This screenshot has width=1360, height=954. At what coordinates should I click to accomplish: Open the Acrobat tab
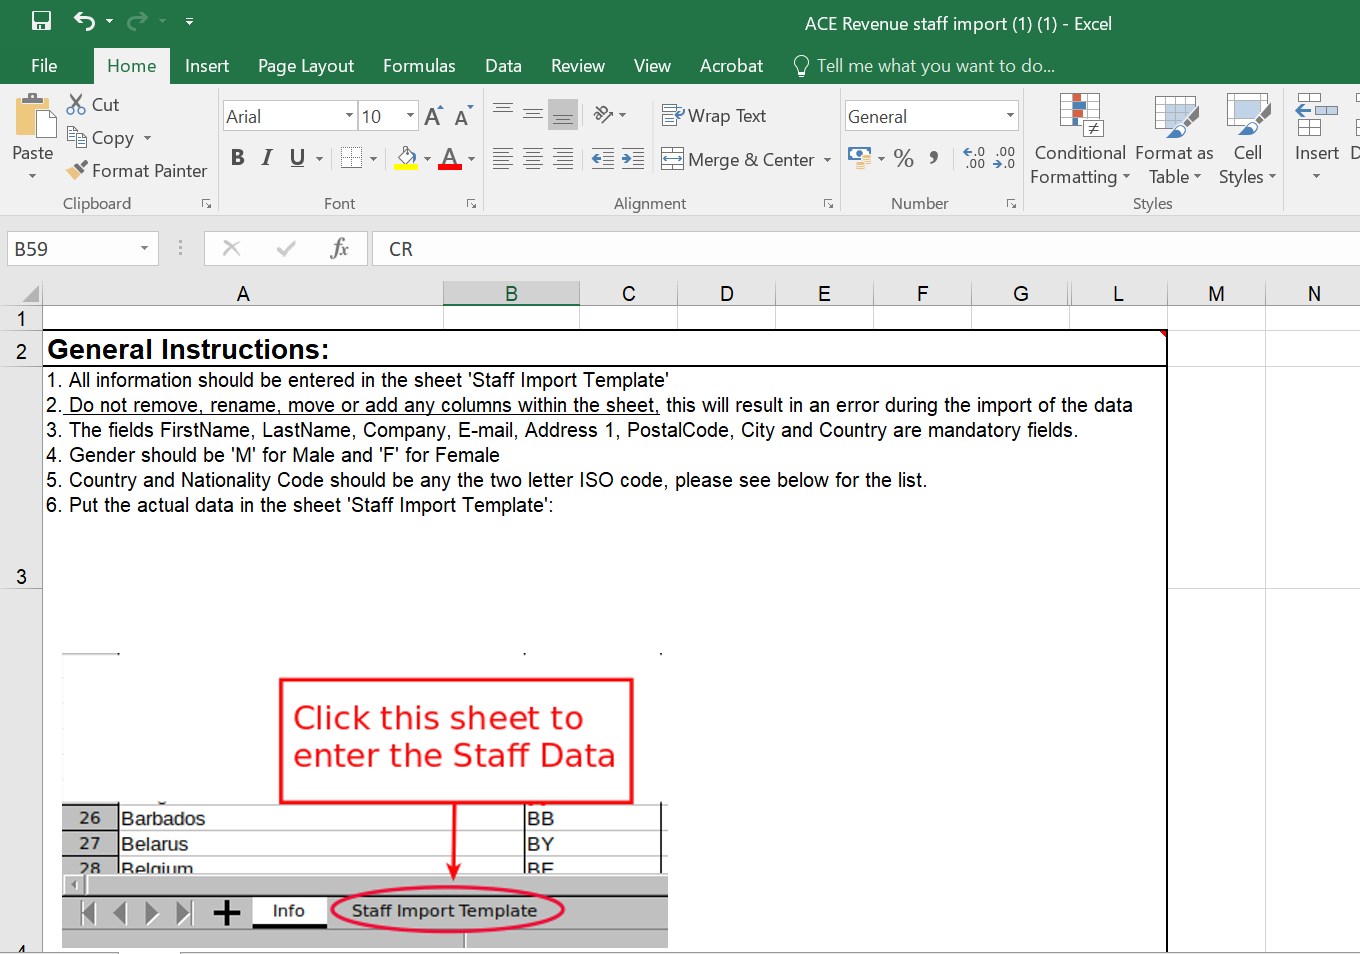point(731,66)
